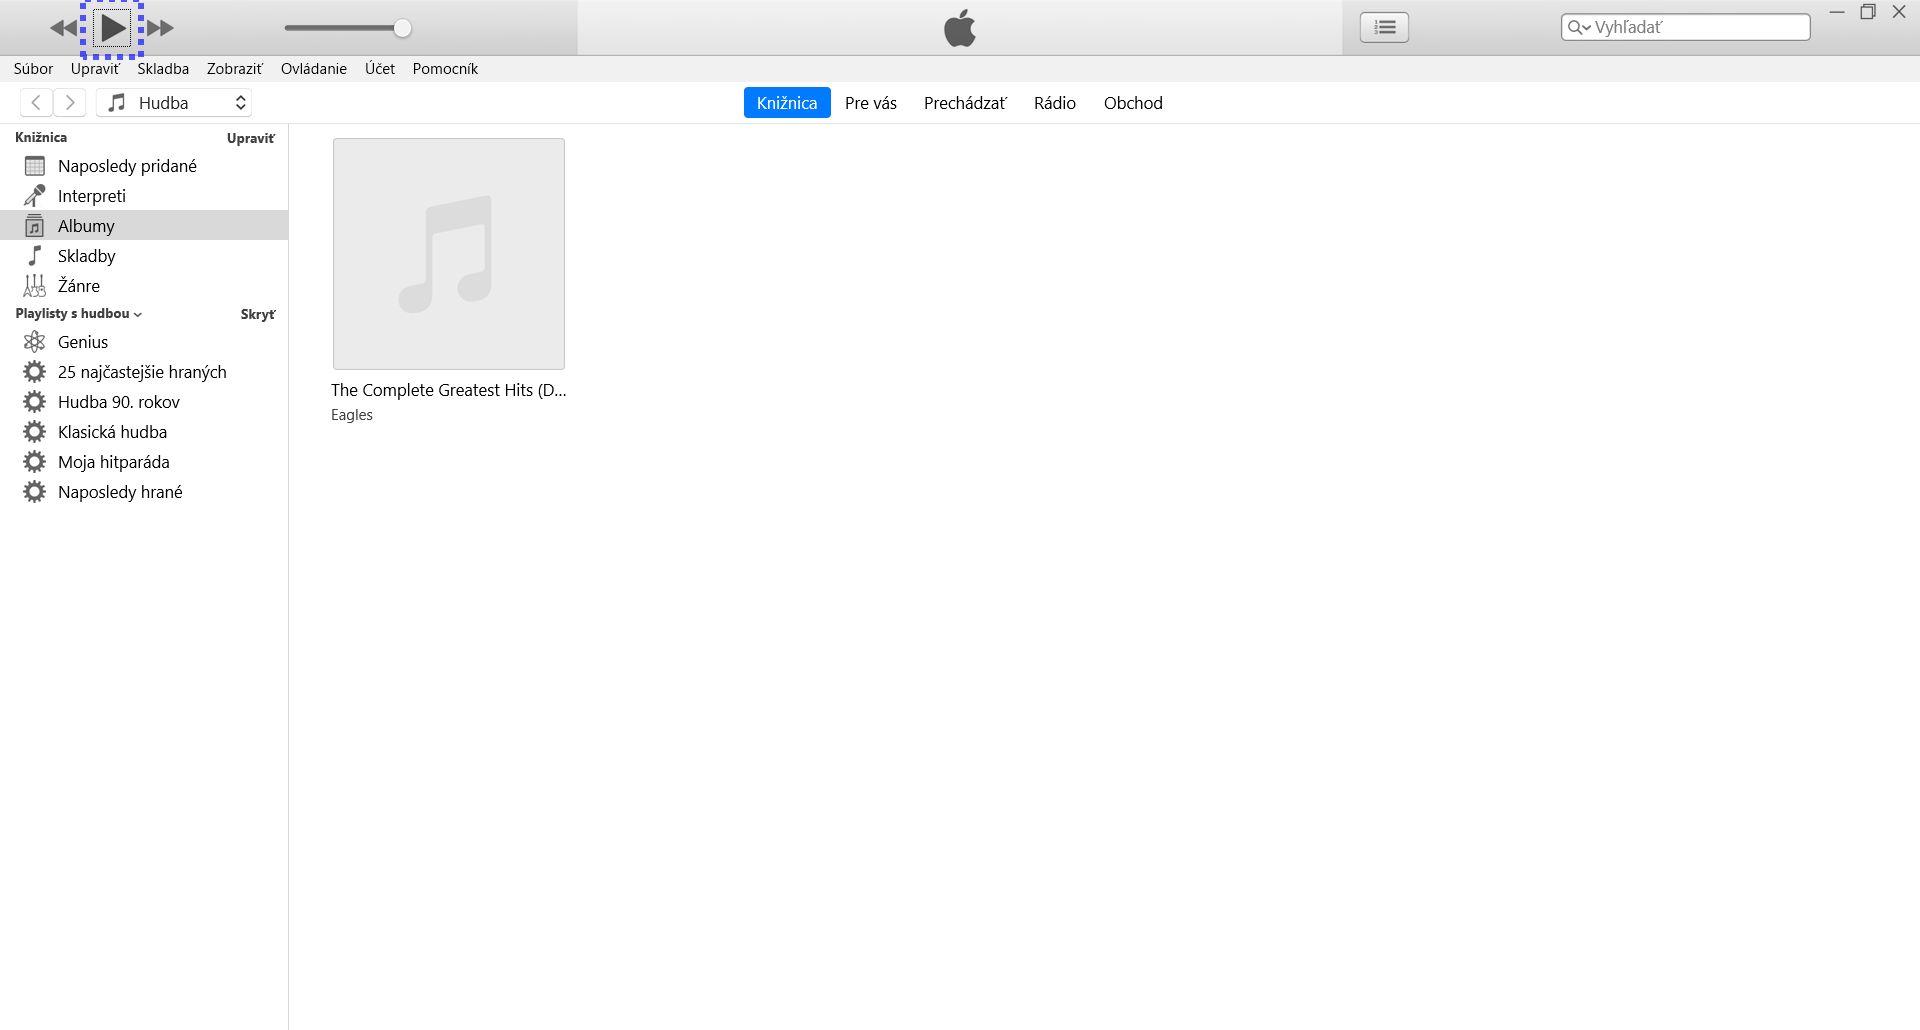
Task: Click Skryť to hide playlists
Action: [258, 314]
